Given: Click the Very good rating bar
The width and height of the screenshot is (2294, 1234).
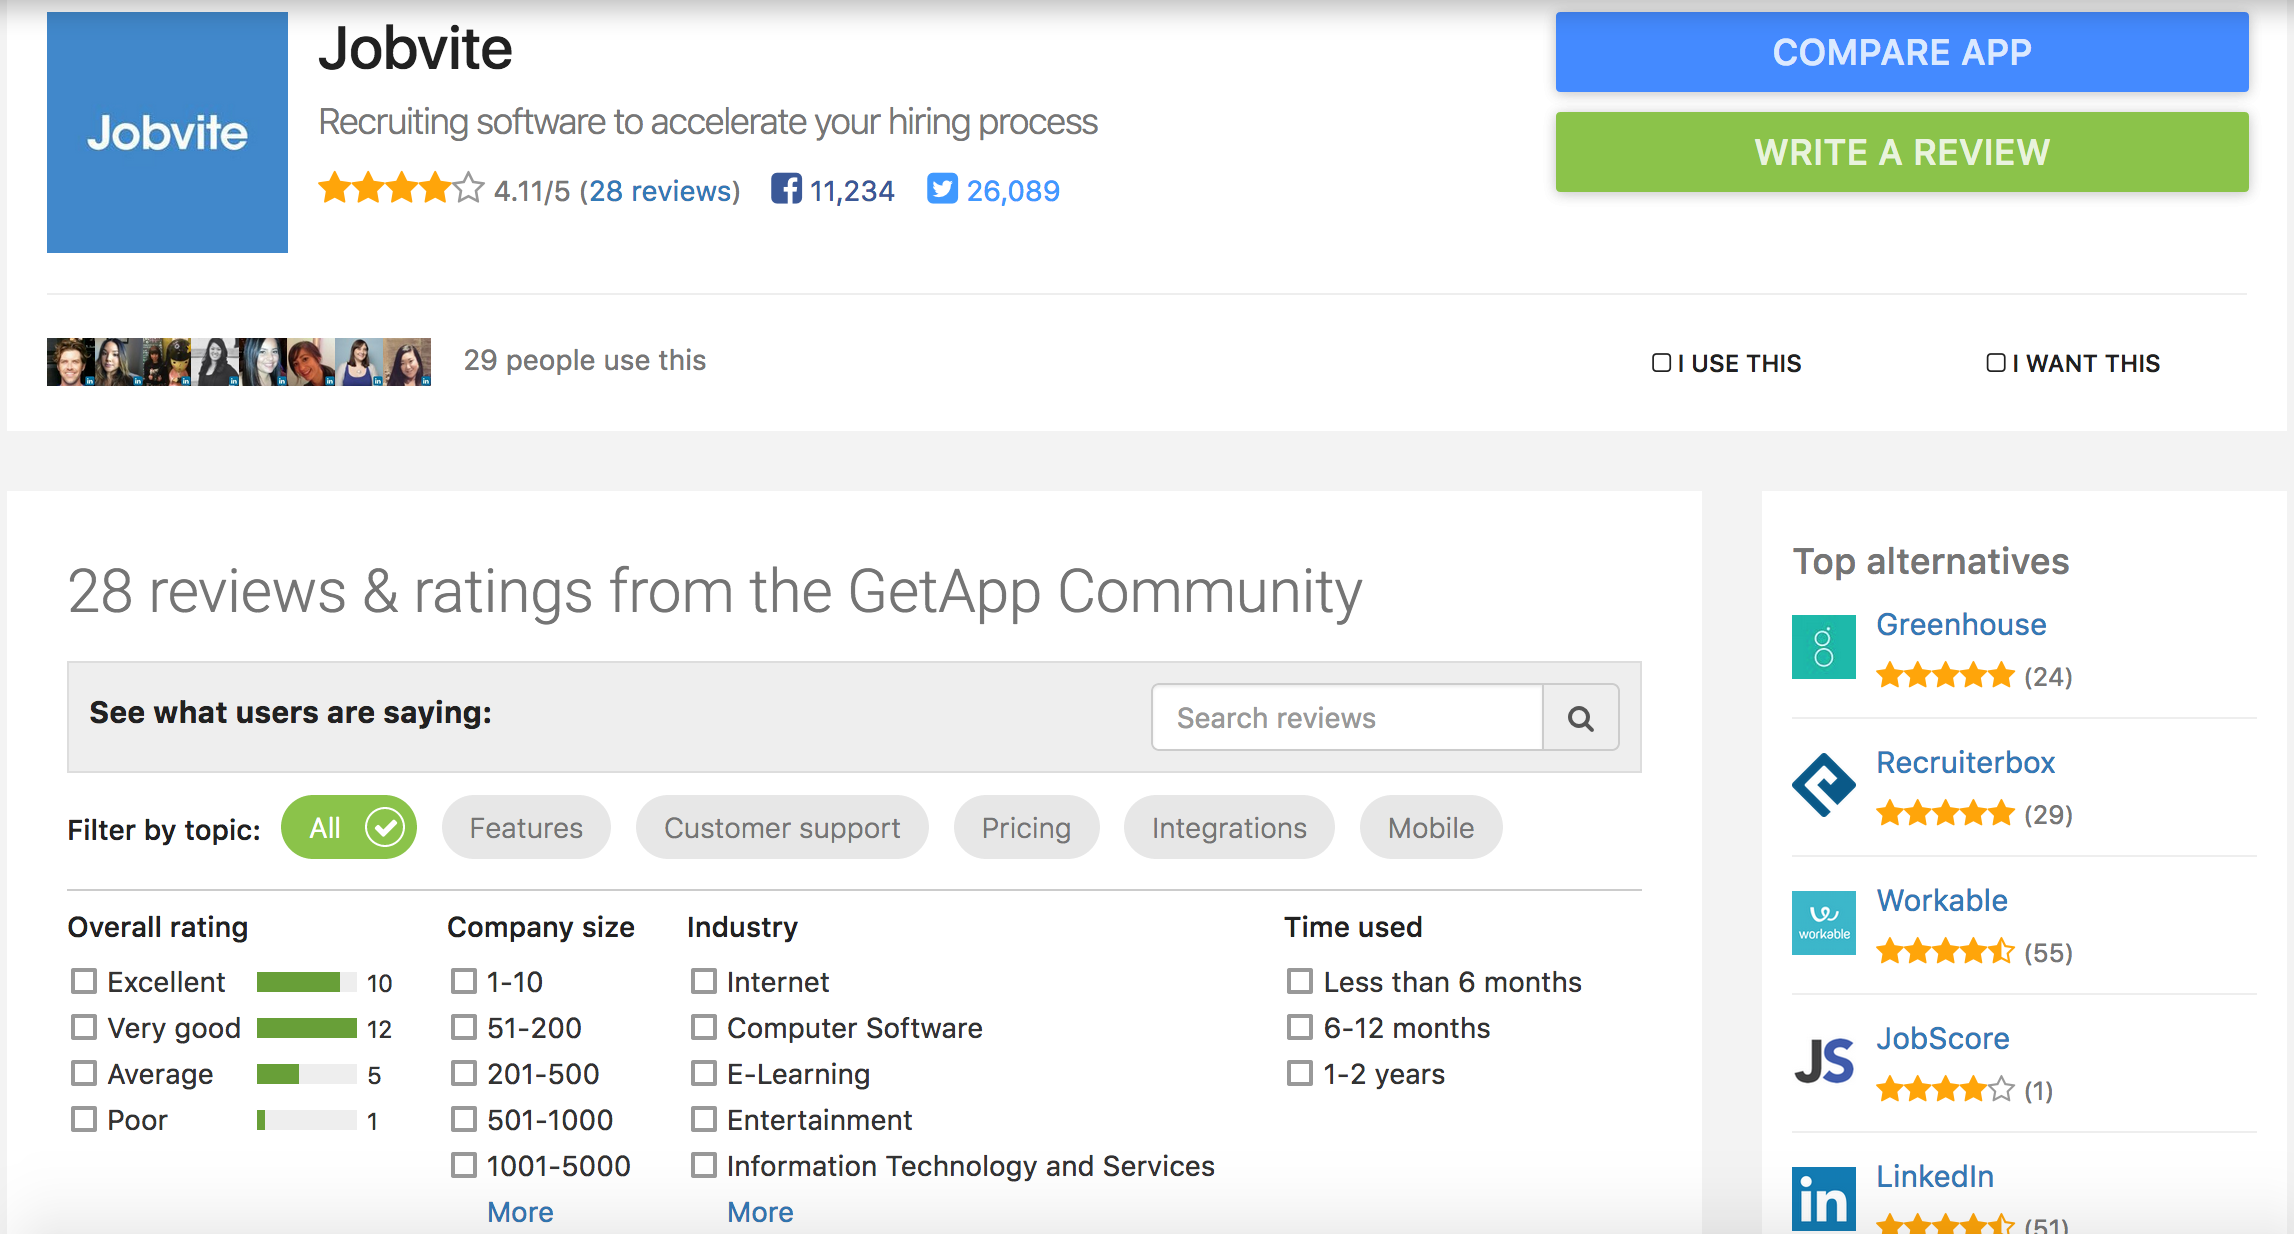Looking at the screenshot, I should pos(306,1028).
